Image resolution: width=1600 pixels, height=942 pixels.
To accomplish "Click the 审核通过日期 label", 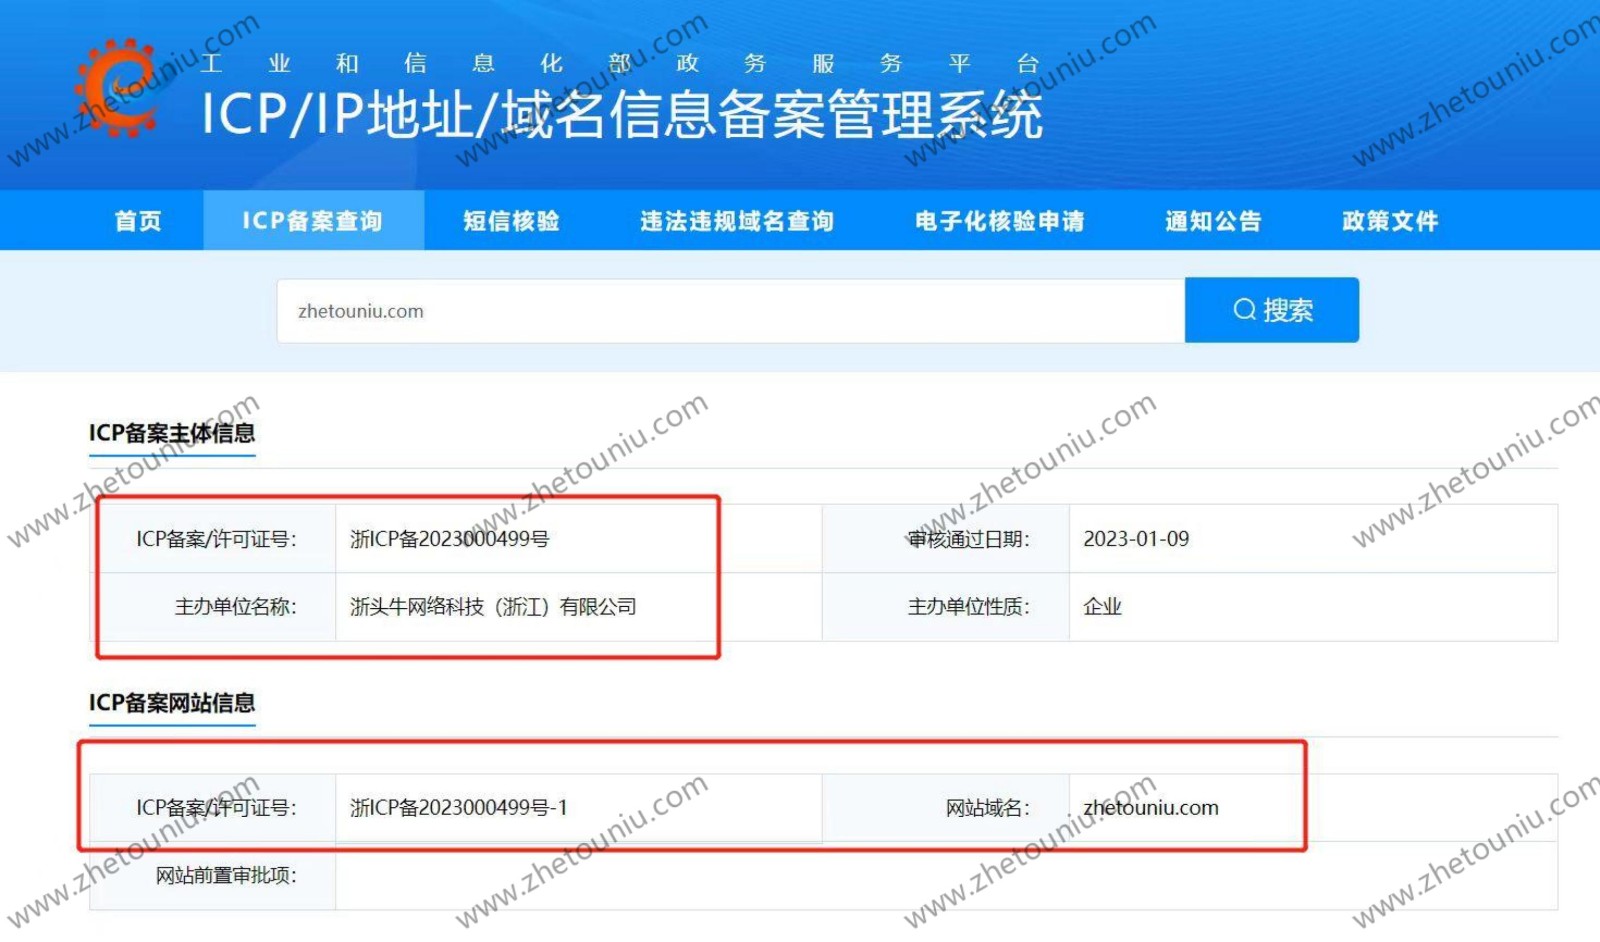I will 968,539.
